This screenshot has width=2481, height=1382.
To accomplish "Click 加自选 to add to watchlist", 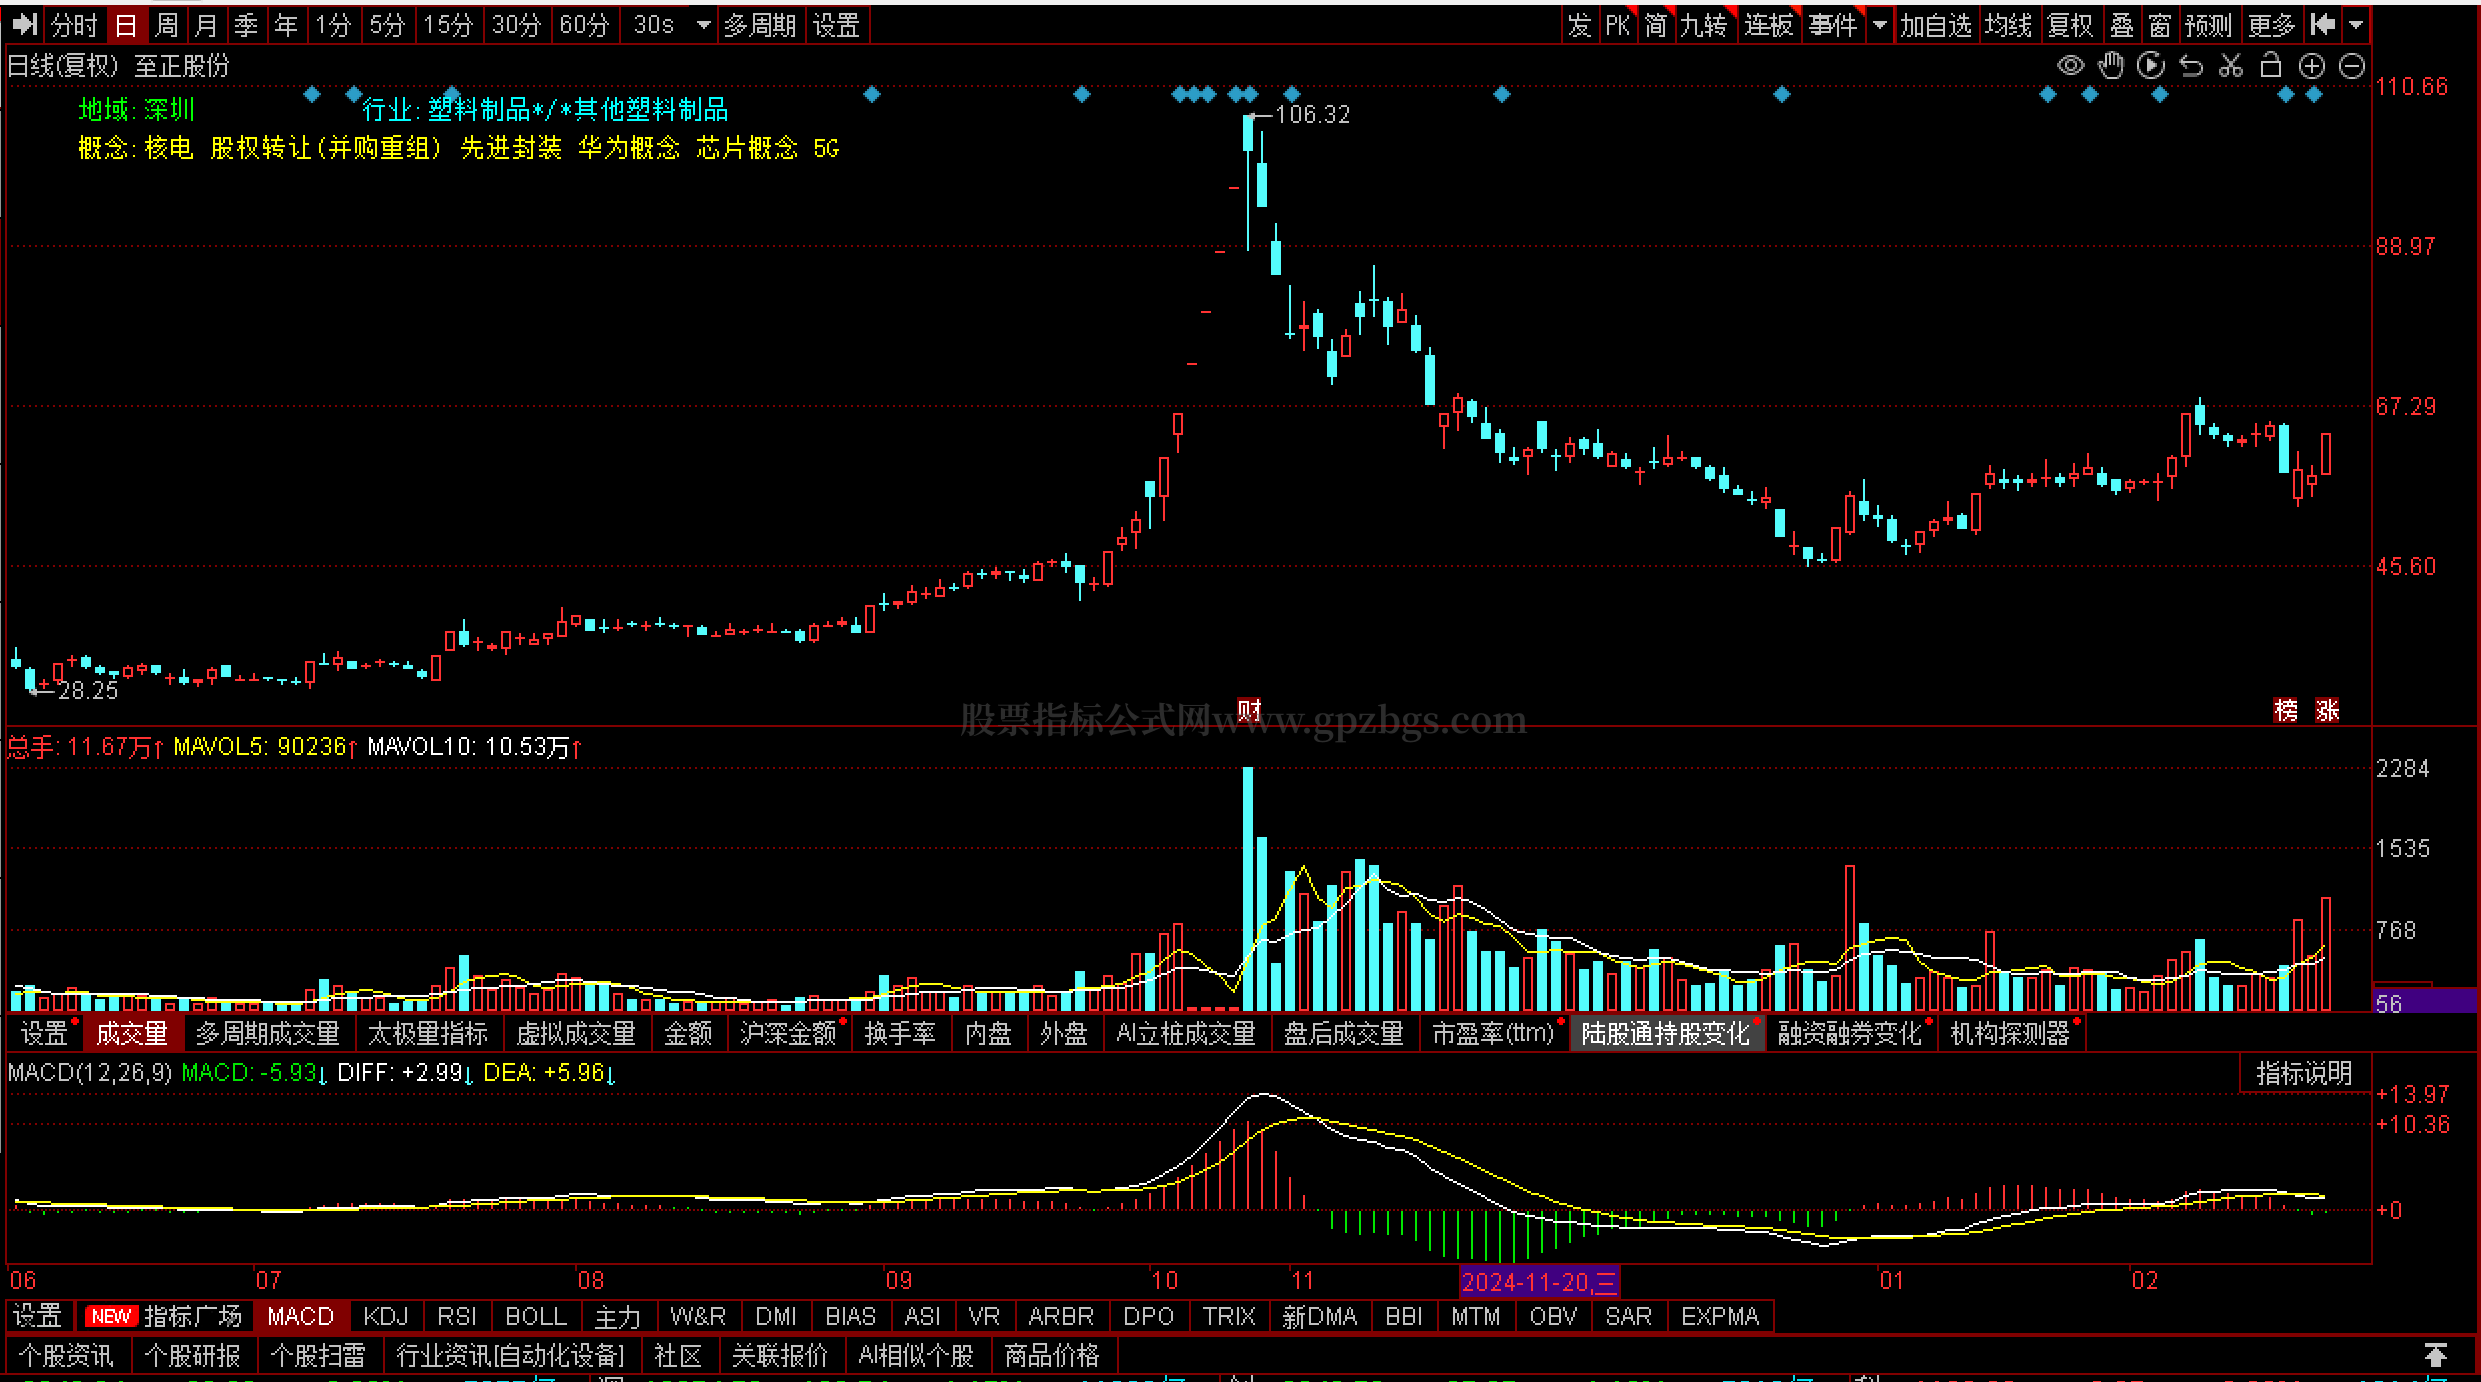I will (x=1936, y=25).
